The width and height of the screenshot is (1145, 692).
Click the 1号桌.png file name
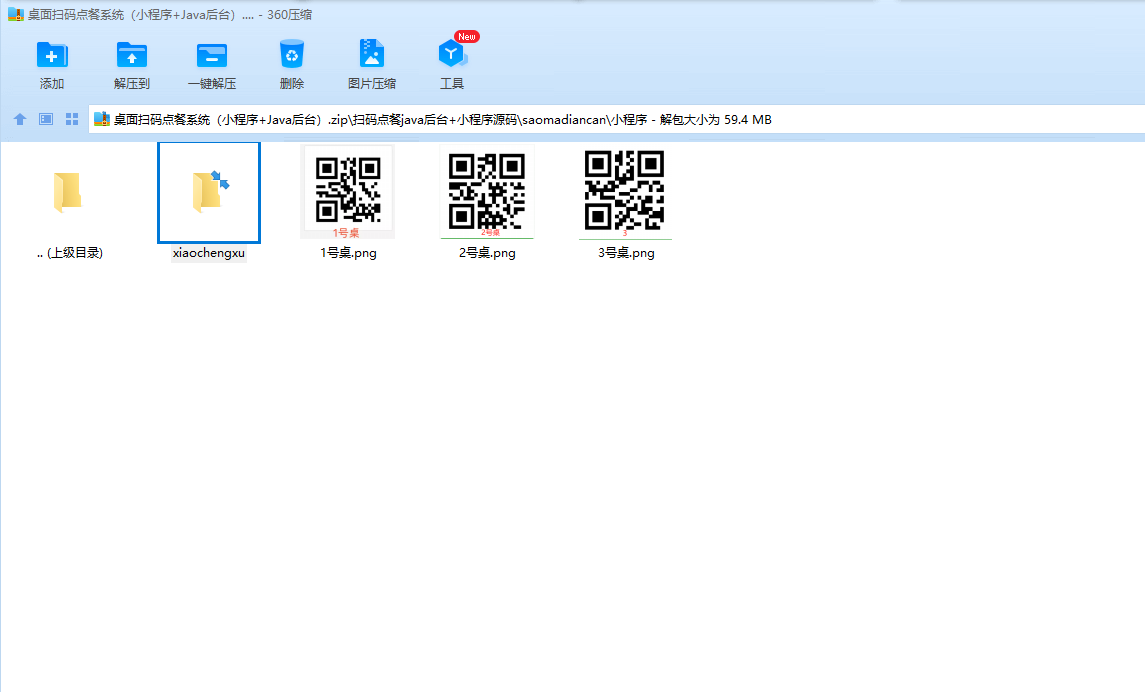point(348,253)
